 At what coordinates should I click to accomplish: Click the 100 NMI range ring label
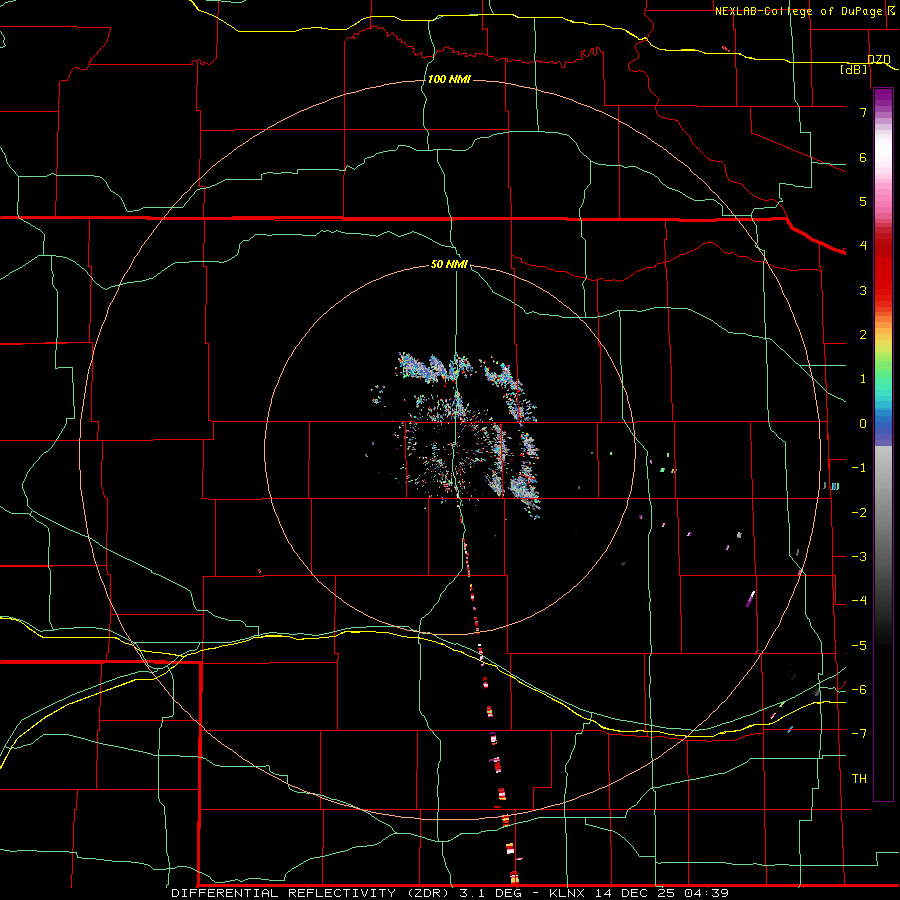(x=449, y=79)
